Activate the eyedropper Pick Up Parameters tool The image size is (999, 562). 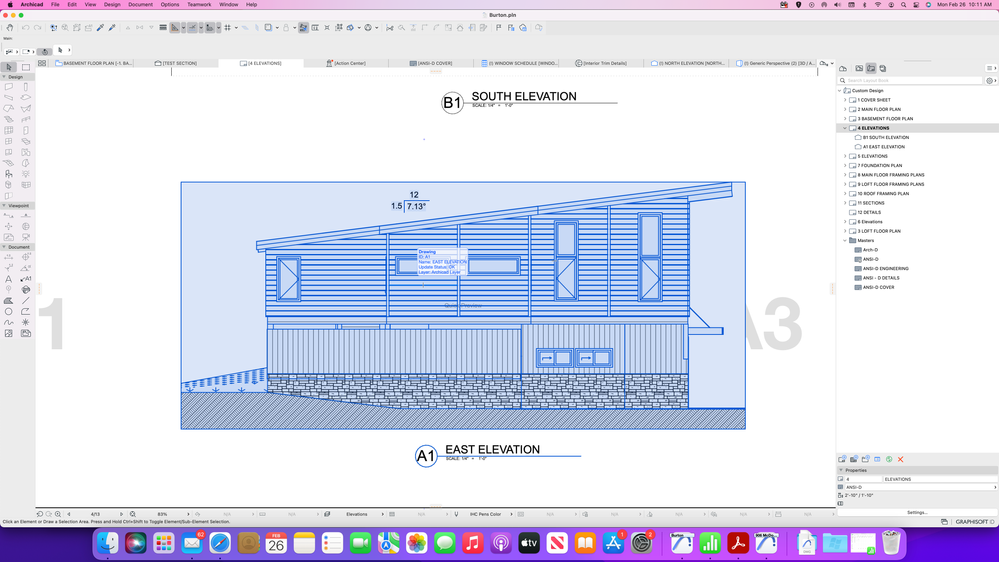tap(100, 27)
